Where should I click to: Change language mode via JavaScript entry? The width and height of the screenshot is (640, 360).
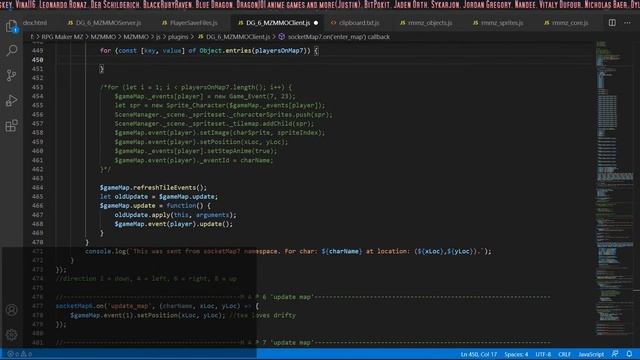click(591, 354)
